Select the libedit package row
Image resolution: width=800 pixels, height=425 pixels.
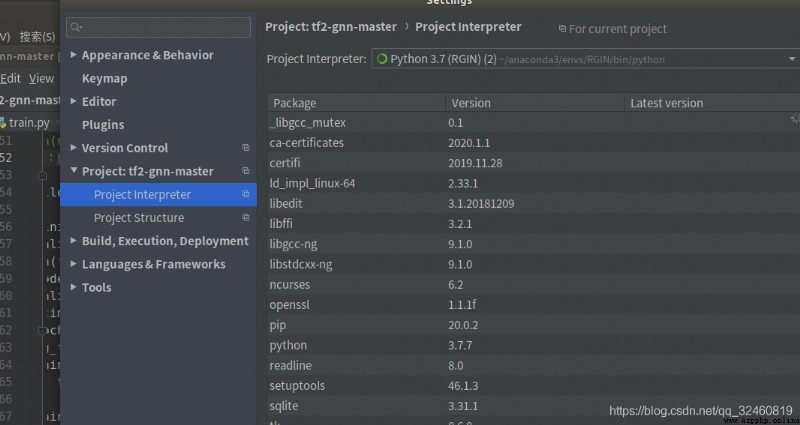point(533,204)
